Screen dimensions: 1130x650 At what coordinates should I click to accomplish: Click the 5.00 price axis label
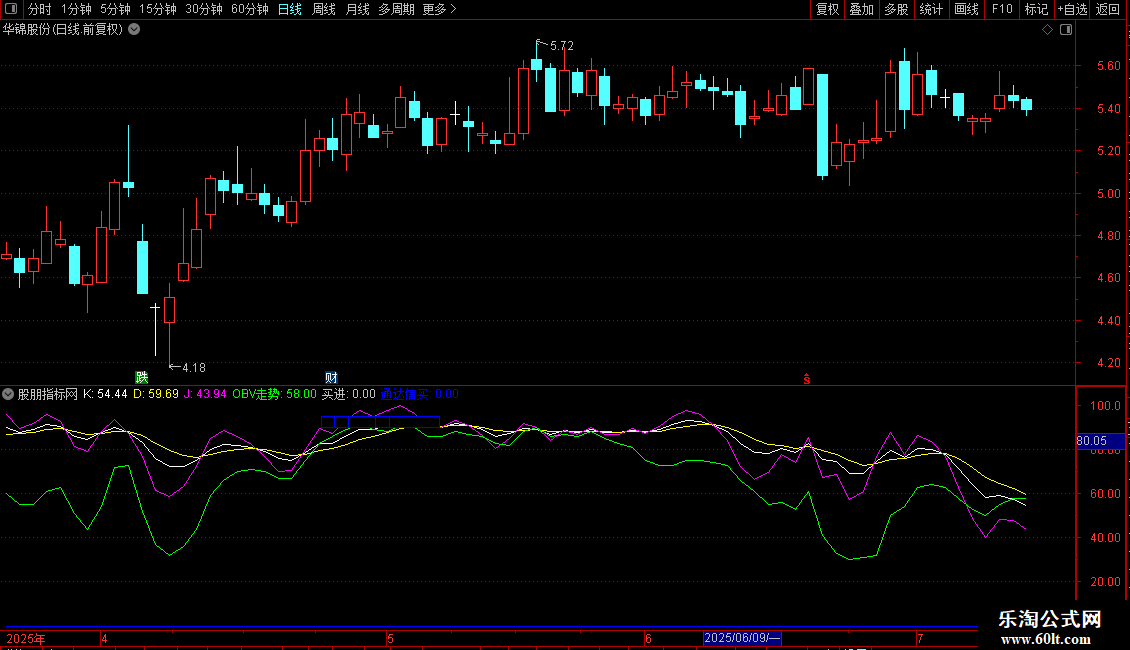tap(1108, 193)
